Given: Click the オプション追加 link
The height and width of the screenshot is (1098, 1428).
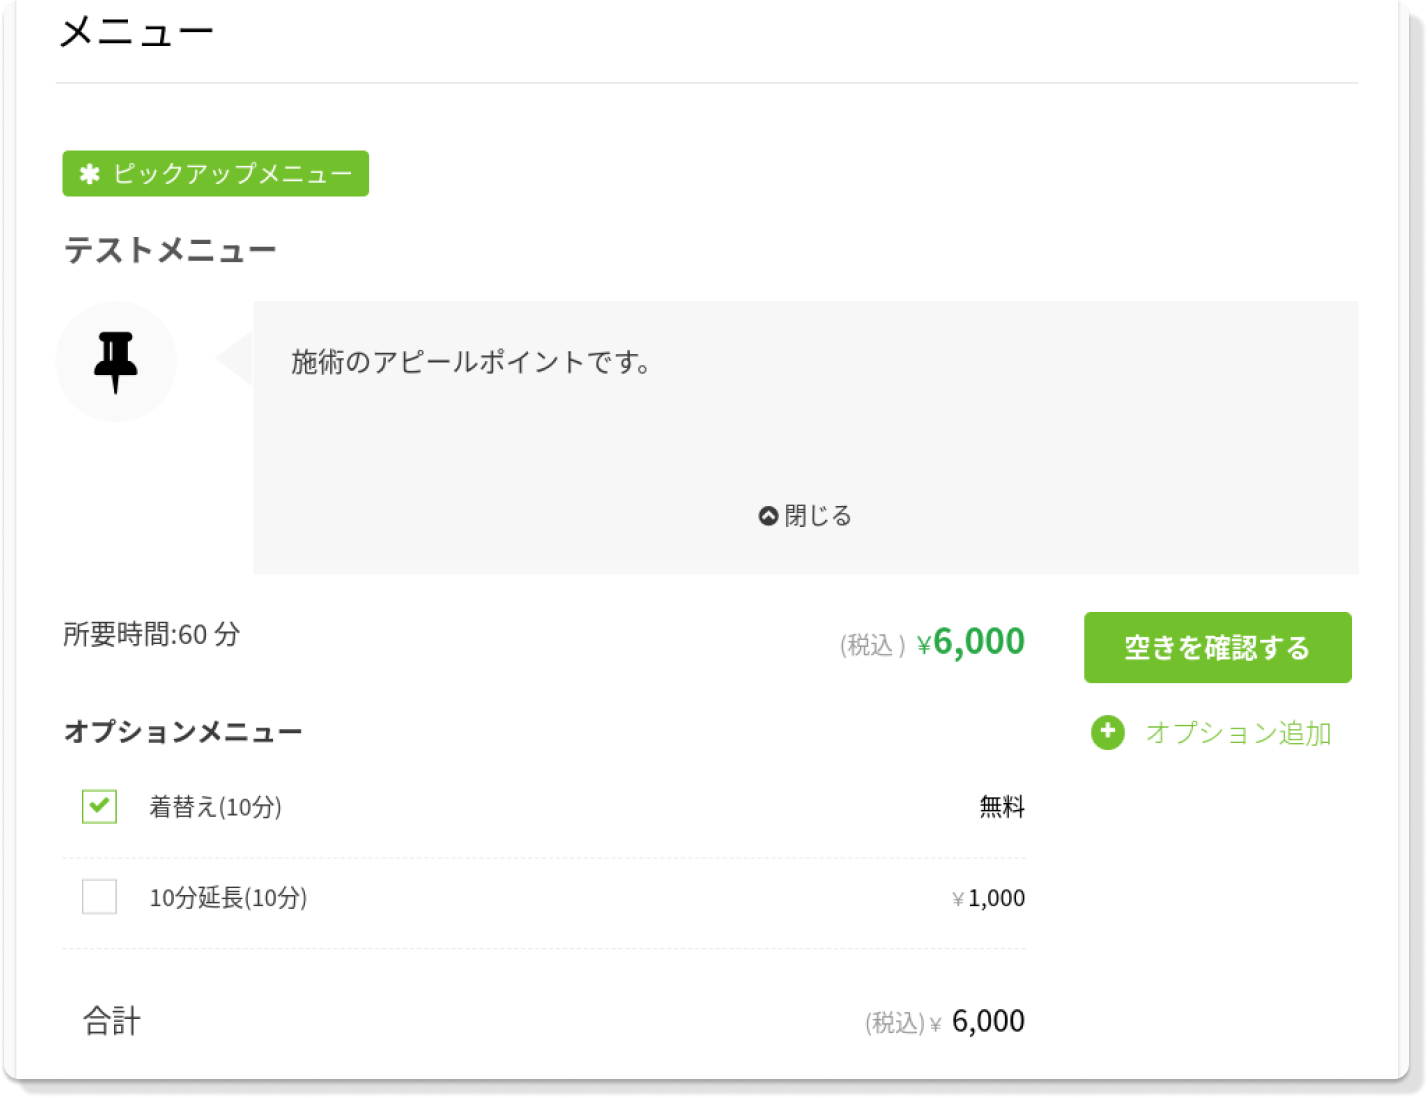Looking at the screenshot, I should 1238,732.
